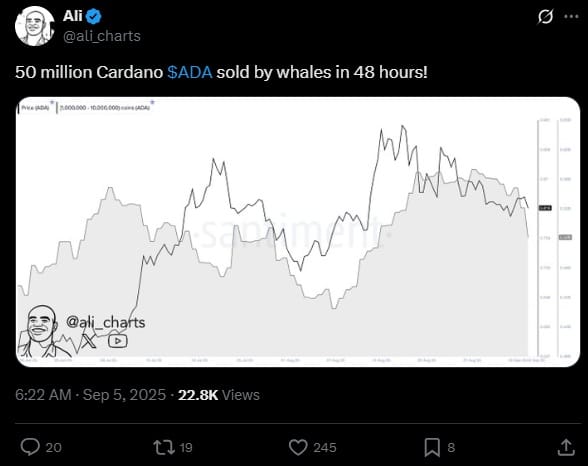The image size is (588, 466).
Task: Open the reply comment icon
Action: 30,447
